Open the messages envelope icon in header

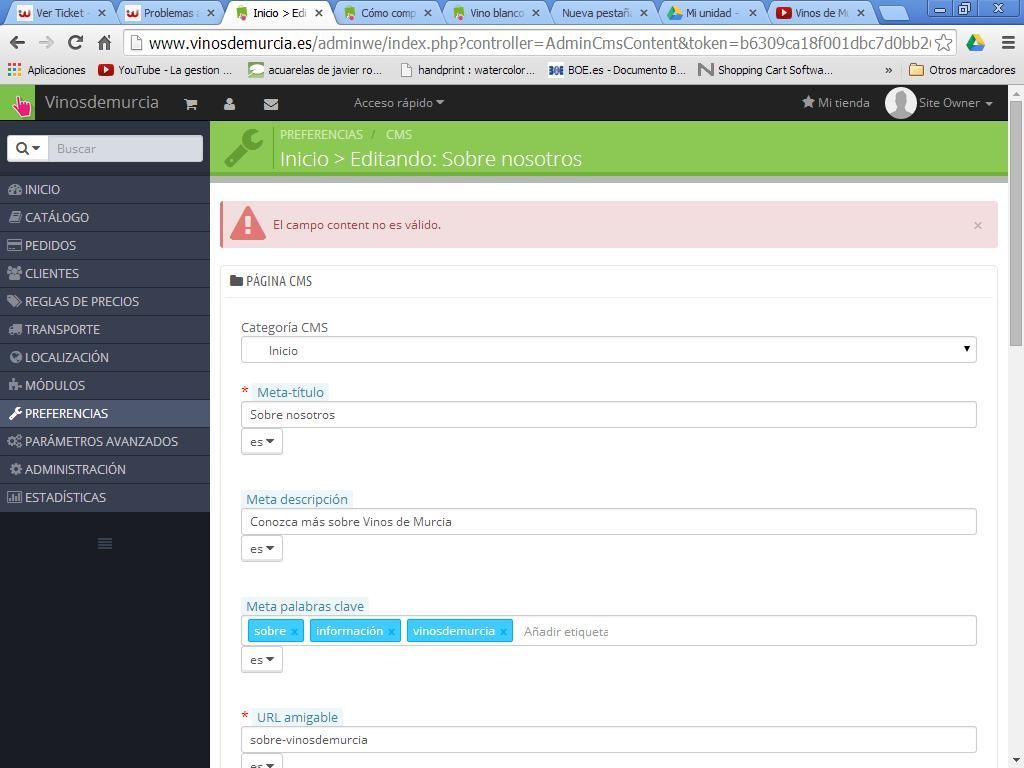pyautogui.click(x=271, y=104)
